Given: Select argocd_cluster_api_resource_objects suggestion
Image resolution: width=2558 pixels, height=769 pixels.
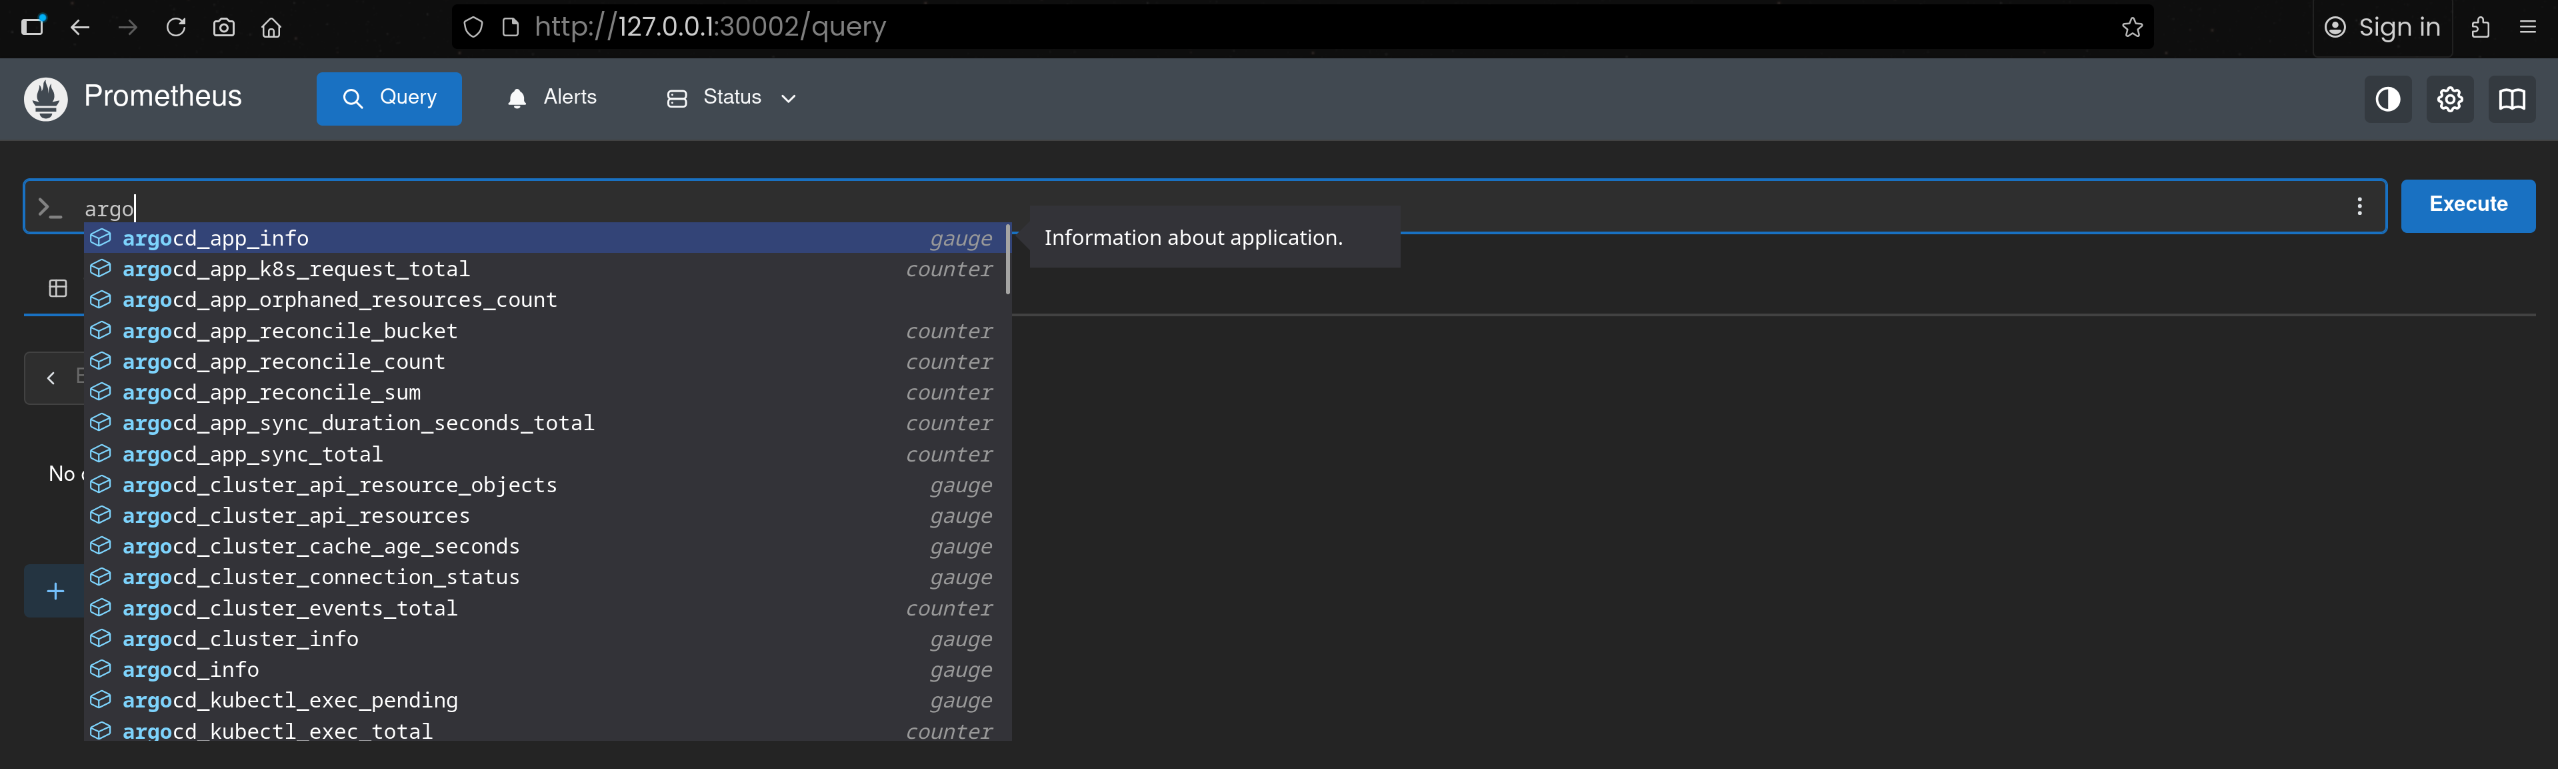Looking at the screenshot, I should coord(547,485).
